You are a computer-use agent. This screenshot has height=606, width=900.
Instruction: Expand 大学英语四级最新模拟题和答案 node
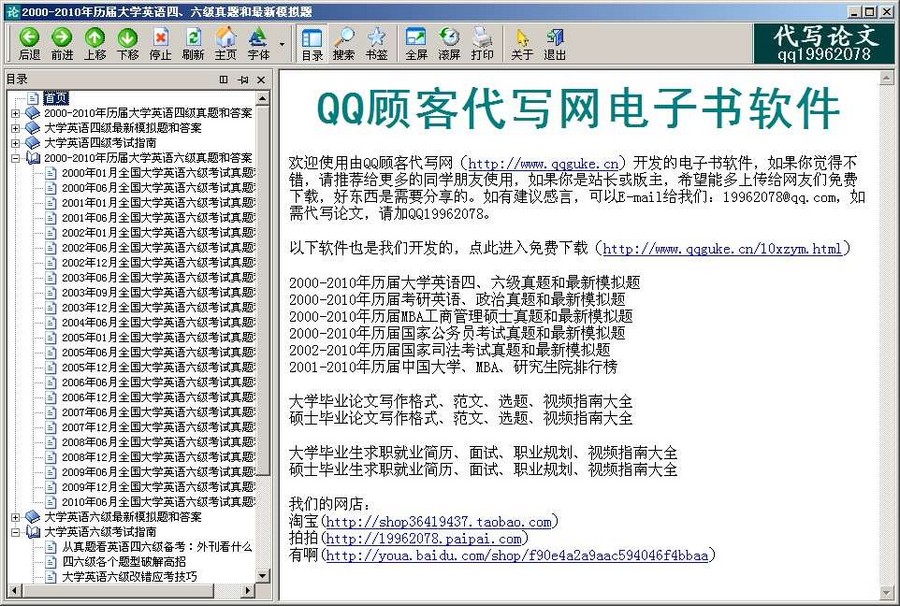[15, 128]
